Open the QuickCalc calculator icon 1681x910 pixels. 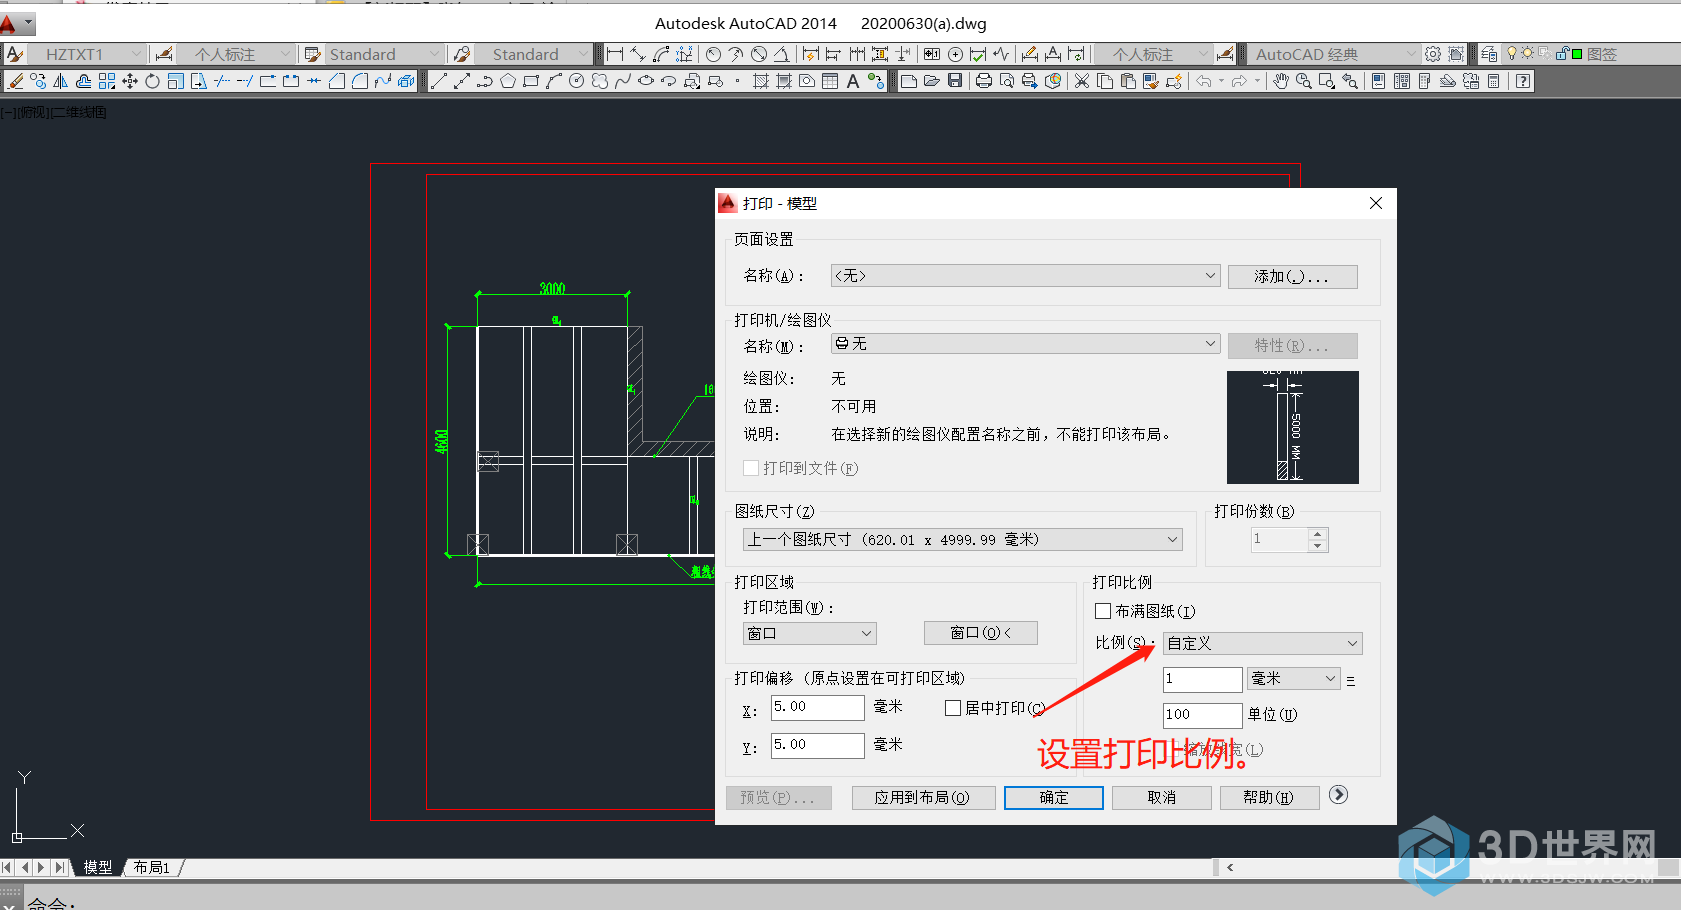[x=1494, y=81]
